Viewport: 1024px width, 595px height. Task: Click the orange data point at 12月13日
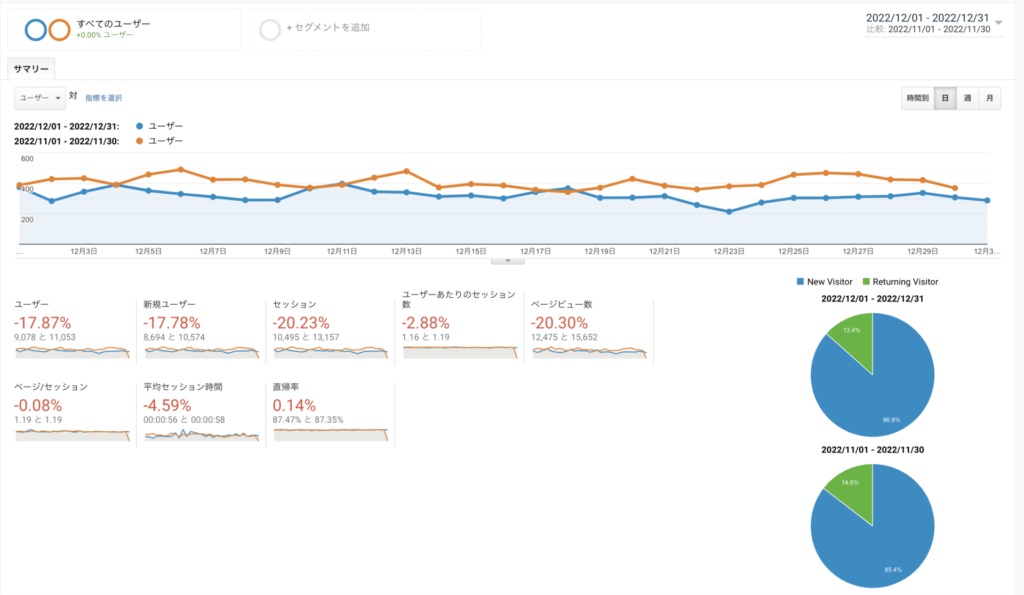point(406,171)
